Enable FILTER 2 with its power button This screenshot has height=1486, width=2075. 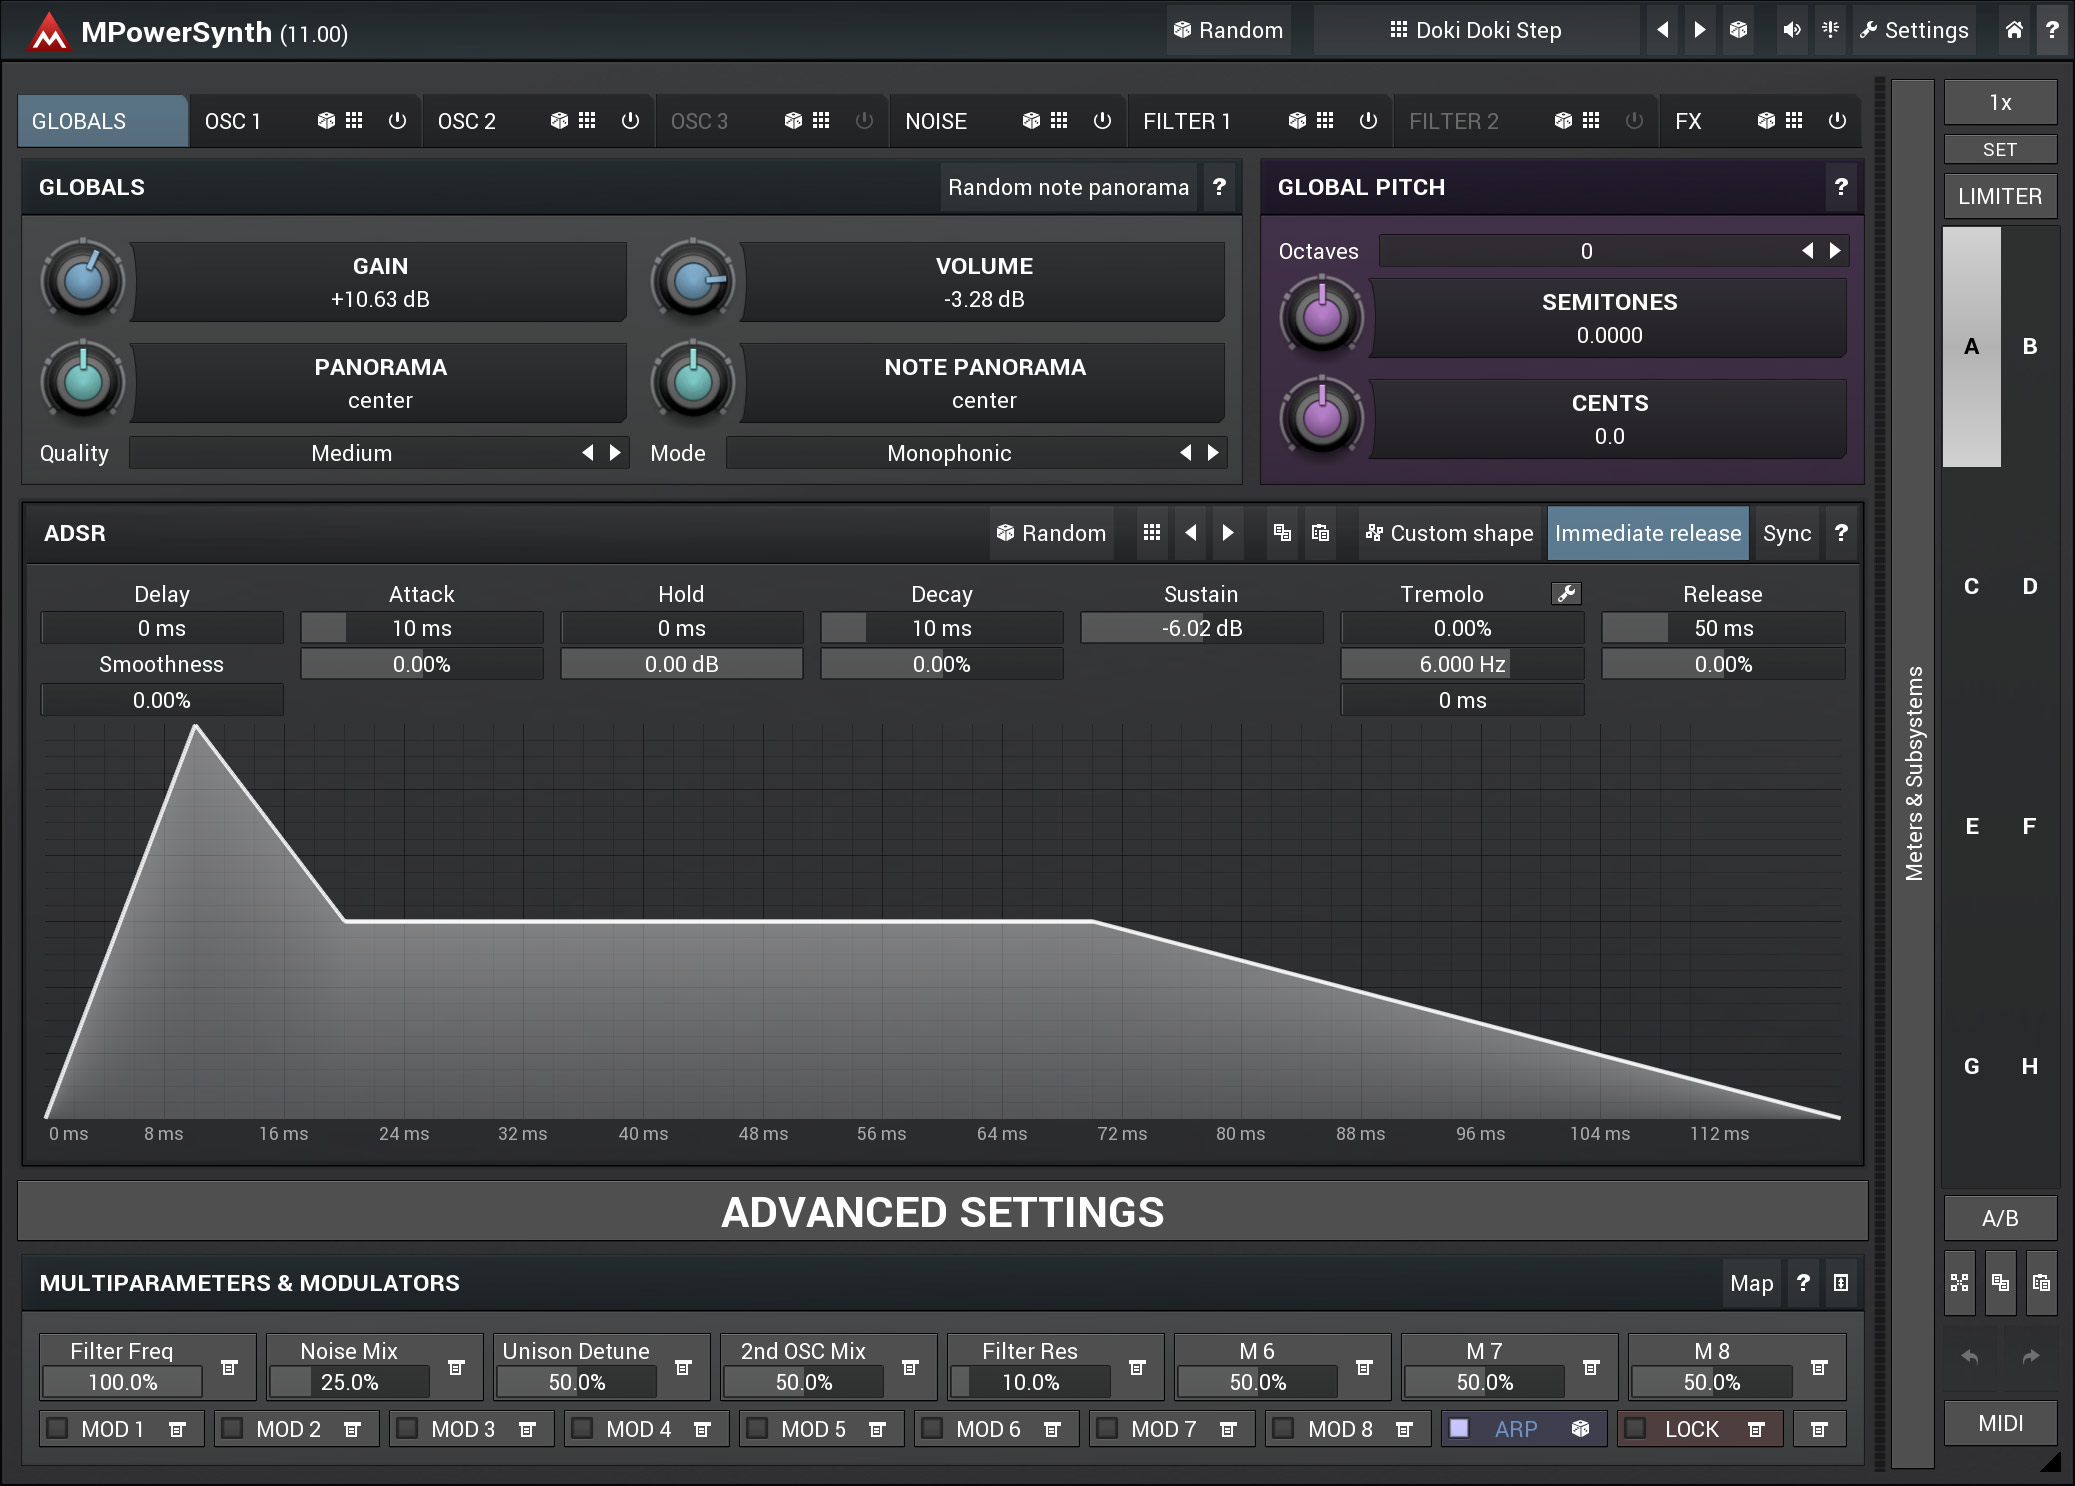[x=1634, y=121]
